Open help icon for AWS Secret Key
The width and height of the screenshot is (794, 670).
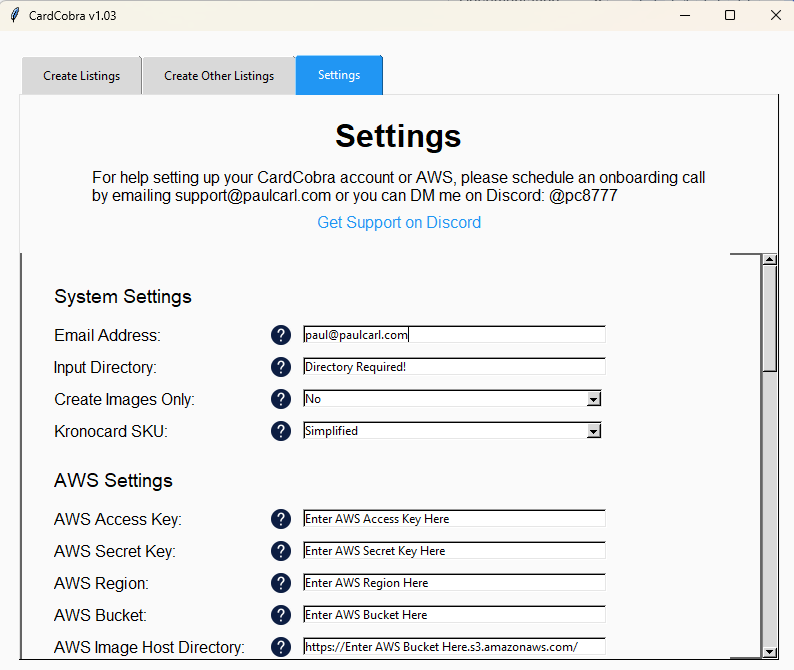click(281, 551)
